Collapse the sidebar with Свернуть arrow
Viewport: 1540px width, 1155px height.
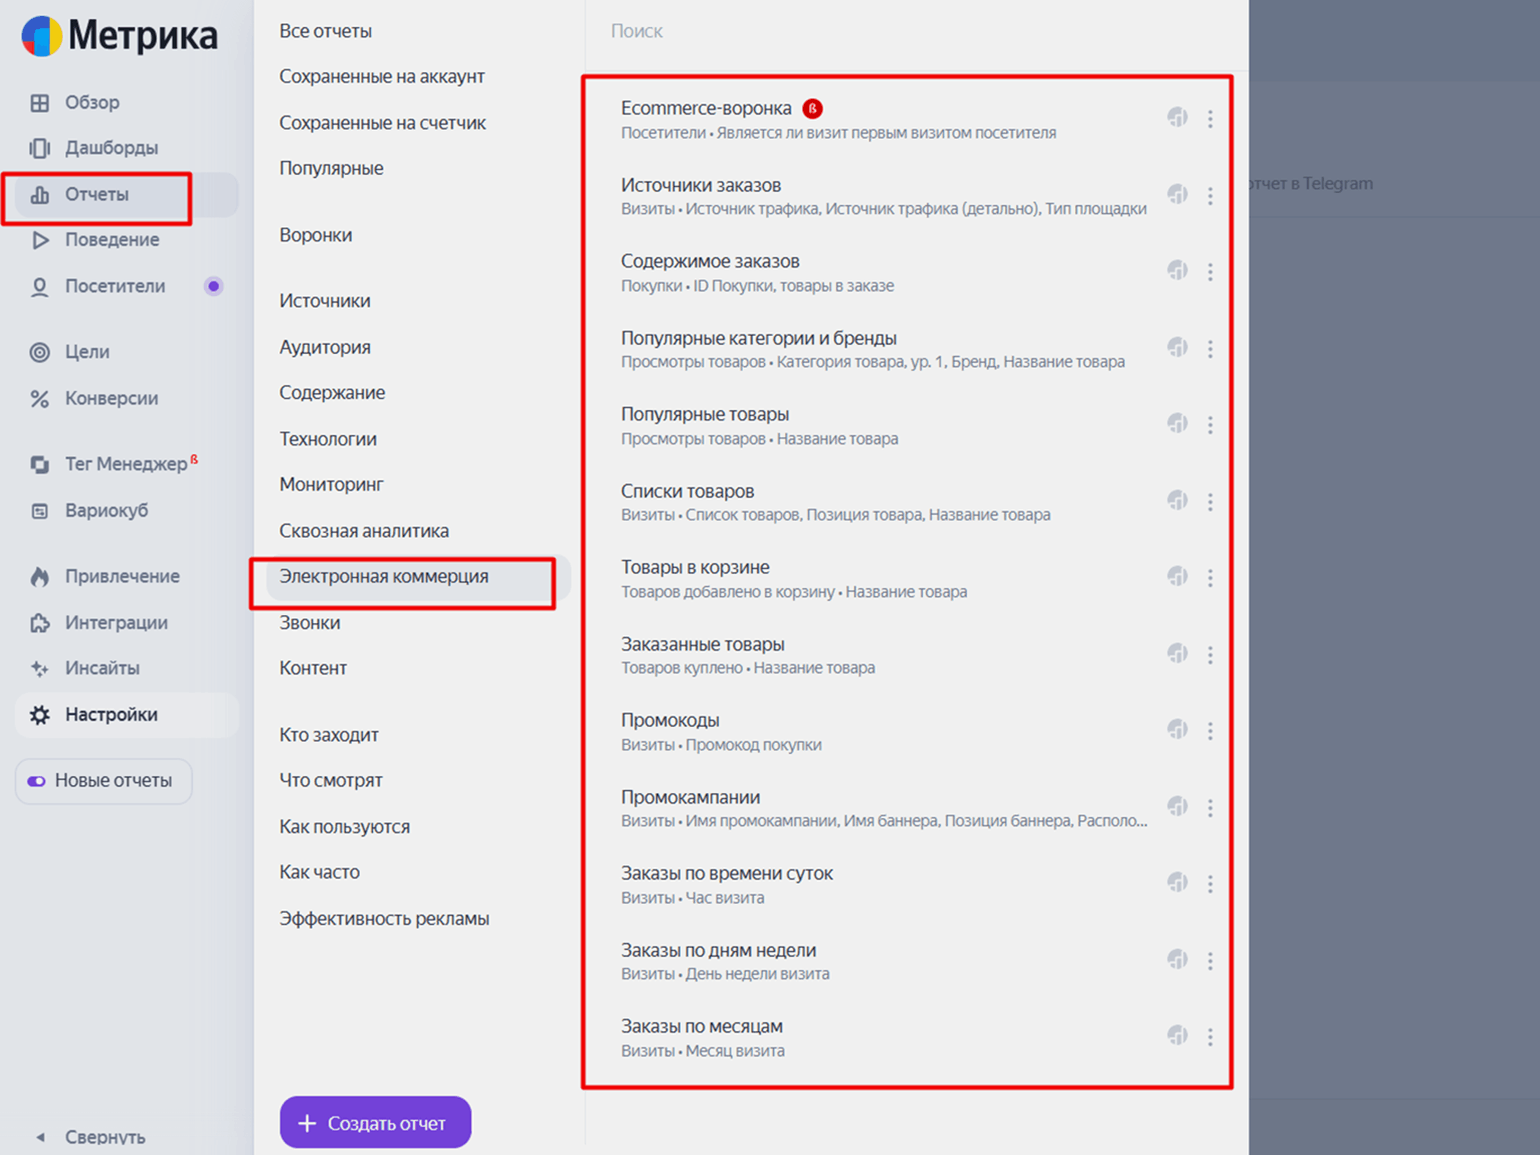click(41, 1137)
